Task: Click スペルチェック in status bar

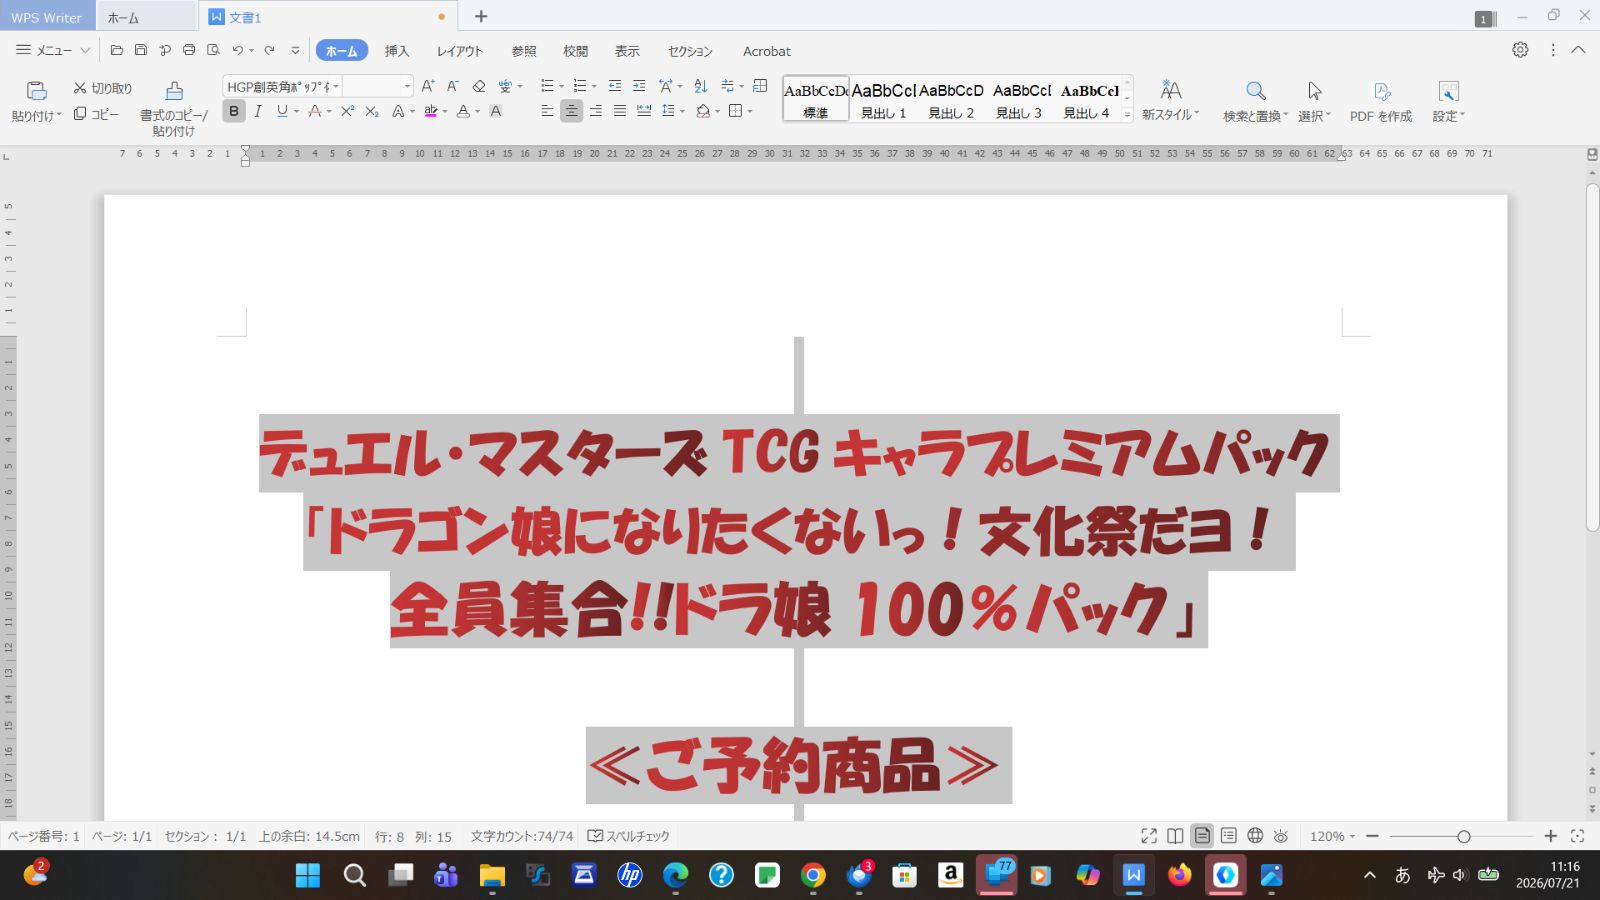Action: (x=629, y=836)
